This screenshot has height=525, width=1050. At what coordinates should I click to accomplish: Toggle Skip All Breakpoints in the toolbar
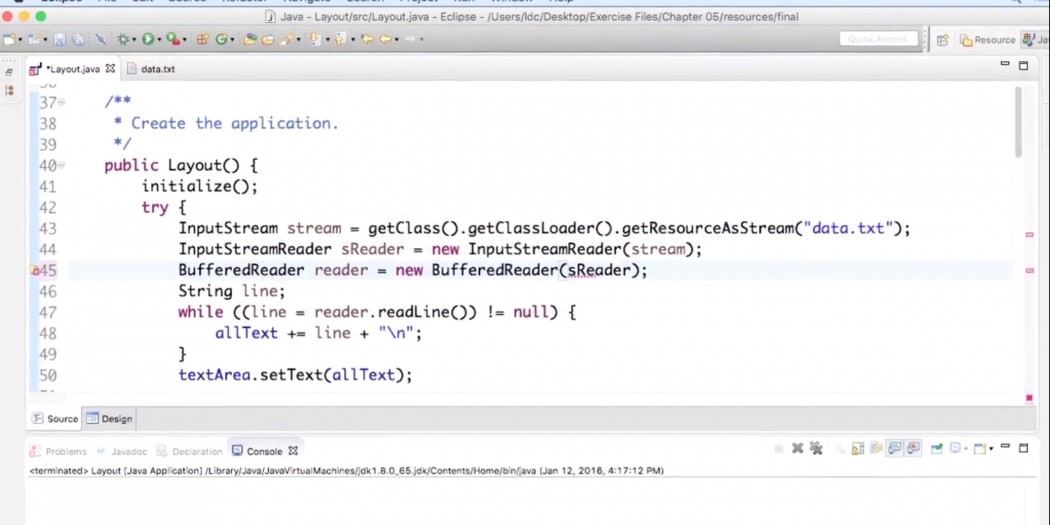[100, 40]
